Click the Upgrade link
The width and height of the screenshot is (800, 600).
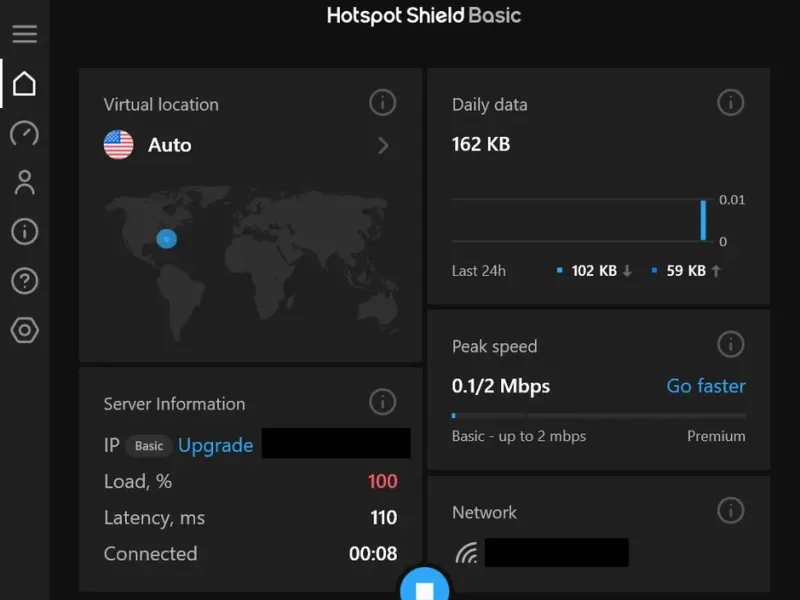tap(215, 445)
